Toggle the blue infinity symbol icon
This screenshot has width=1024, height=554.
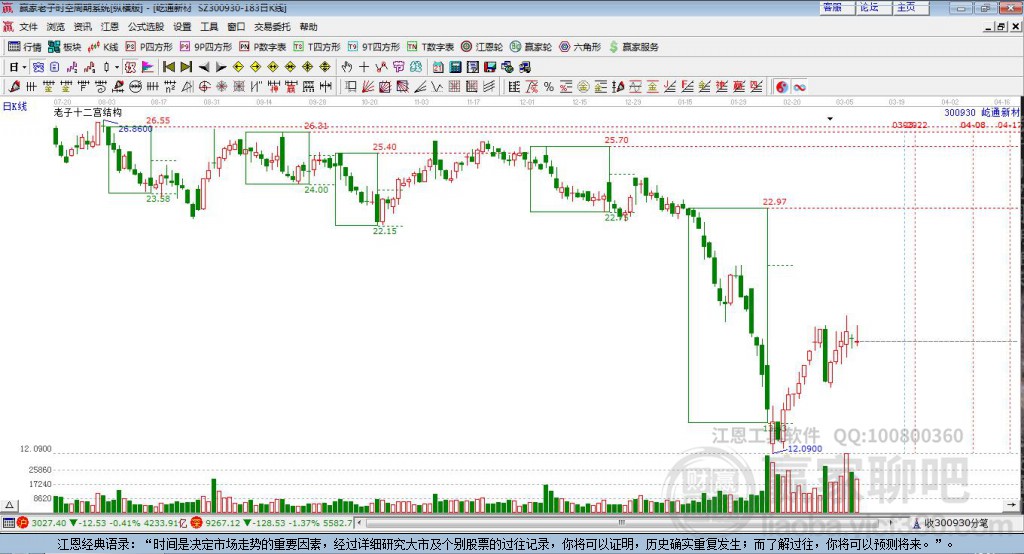click(x=799, y=86)
